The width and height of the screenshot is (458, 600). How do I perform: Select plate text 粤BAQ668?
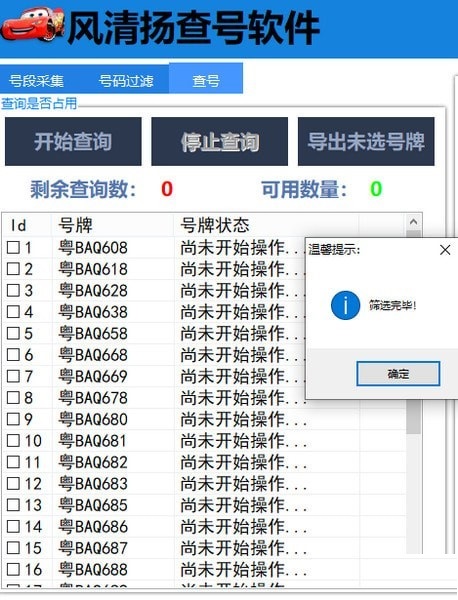point(93,355)
